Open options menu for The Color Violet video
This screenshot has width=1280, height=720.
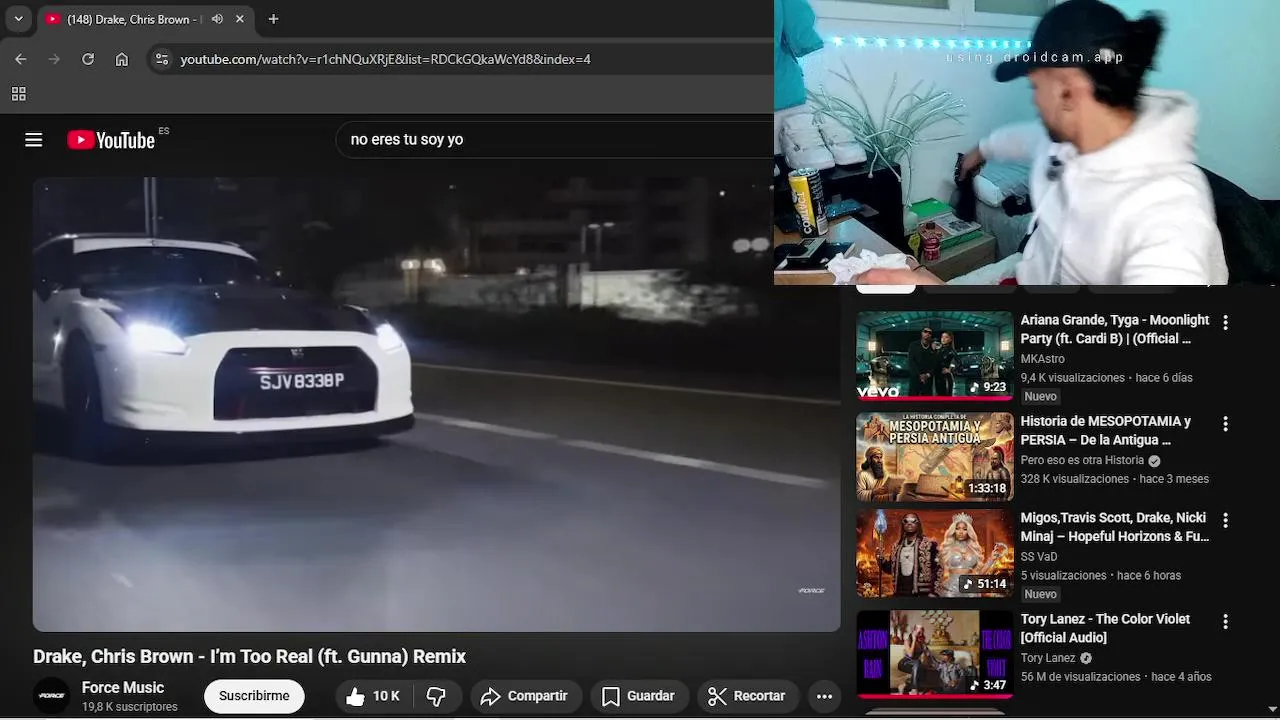pyautogui.click(x=1225, y=621)
